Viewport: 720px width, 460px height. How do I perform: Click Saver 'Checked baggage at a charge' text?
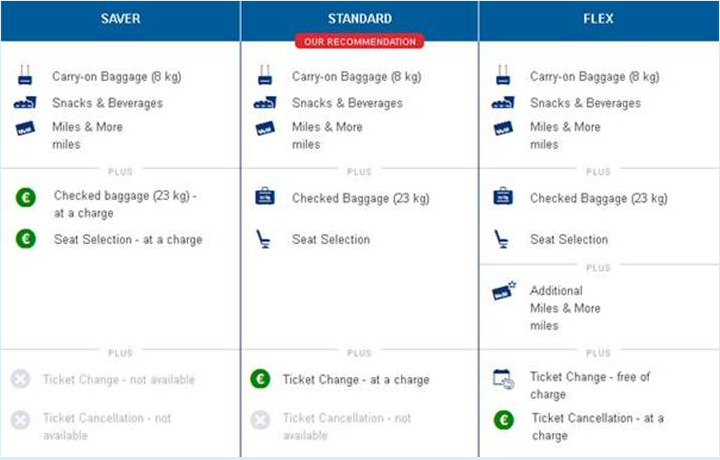(125, 204)
